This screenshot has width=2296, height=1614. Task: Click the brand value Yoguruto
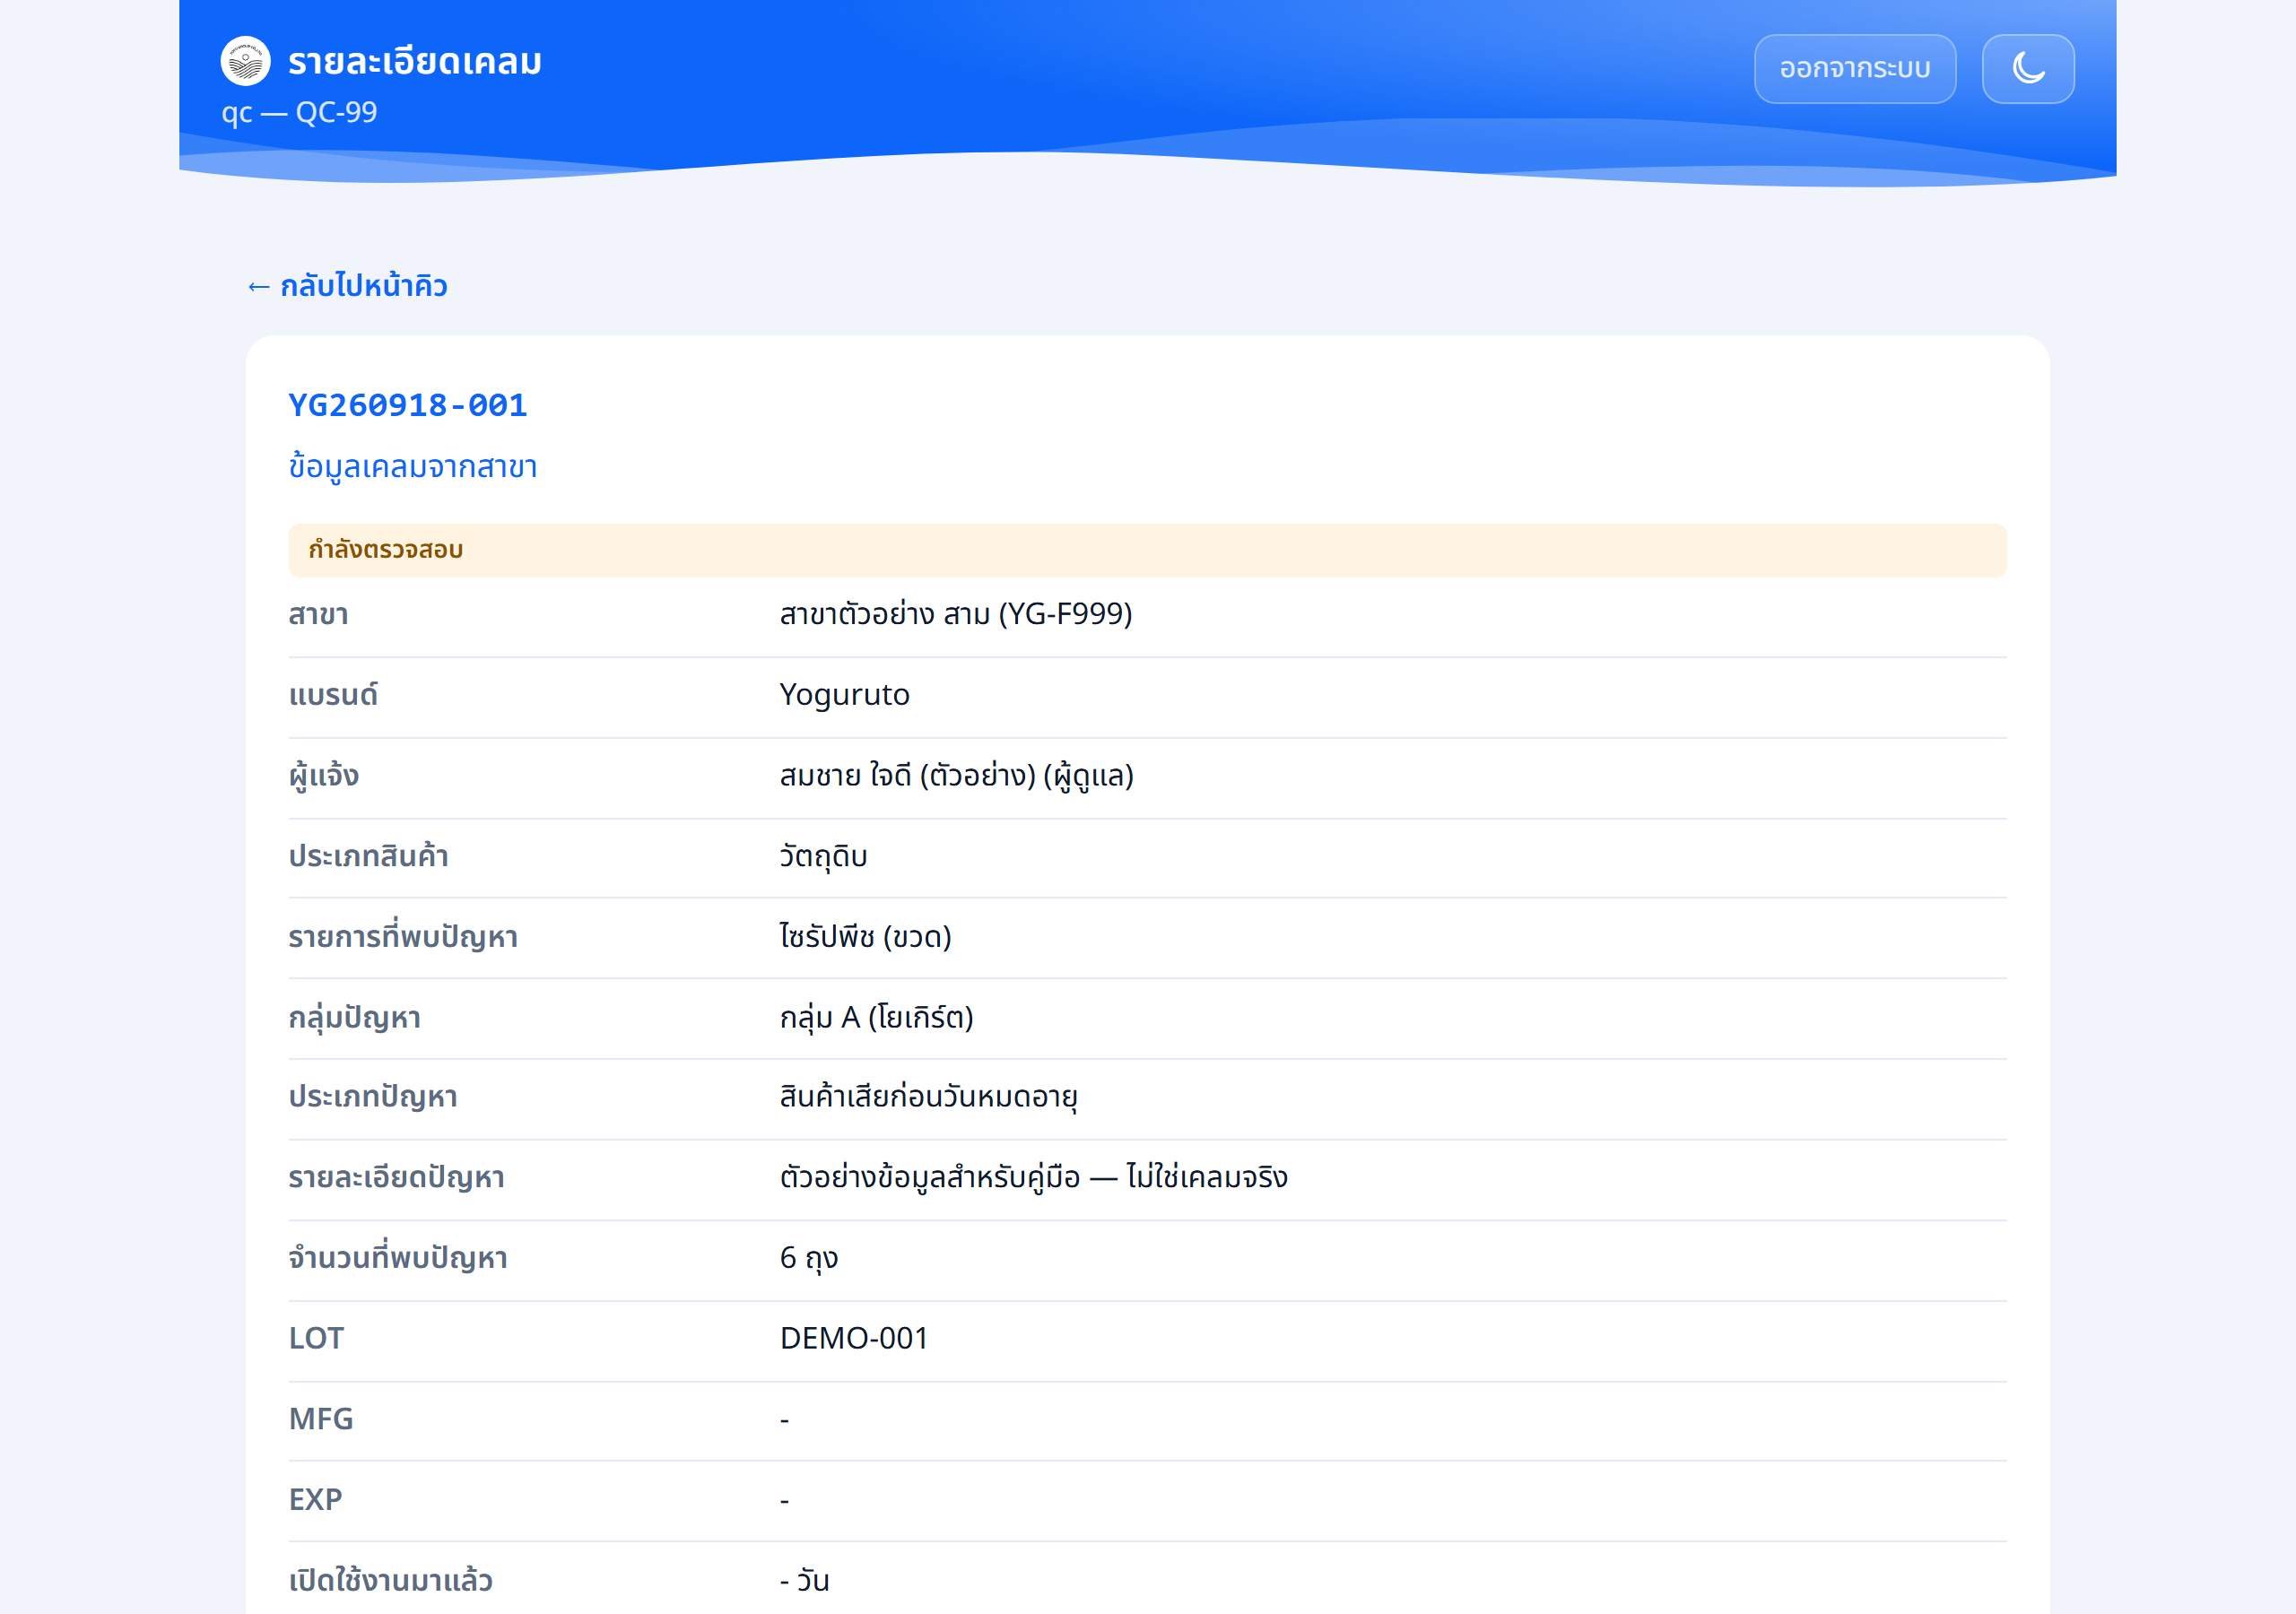click(844, 695)
